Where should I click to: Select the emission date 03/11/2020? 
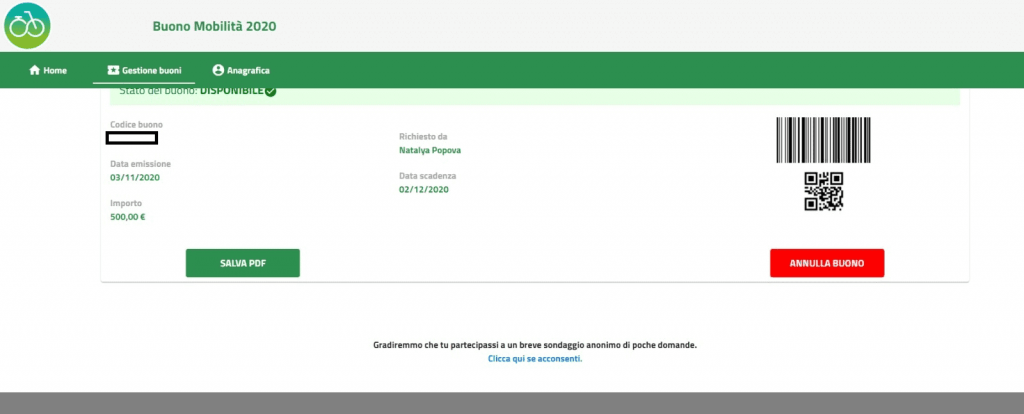(135, 177)
